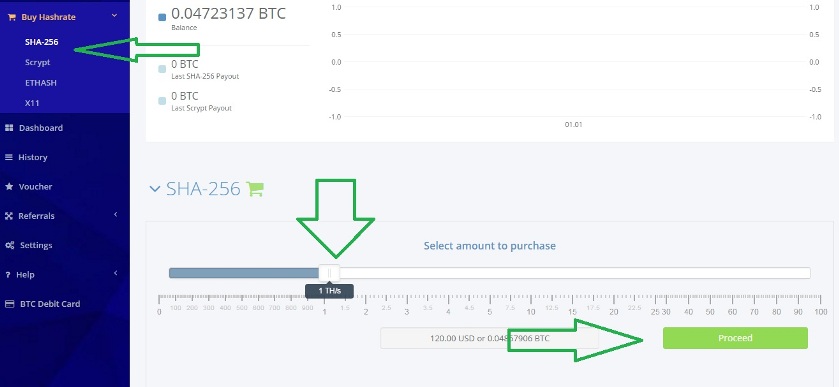
Task: Collapse the Buy Hashrate menu chevron
Action: pyautogui.click(x=115, y=17)
